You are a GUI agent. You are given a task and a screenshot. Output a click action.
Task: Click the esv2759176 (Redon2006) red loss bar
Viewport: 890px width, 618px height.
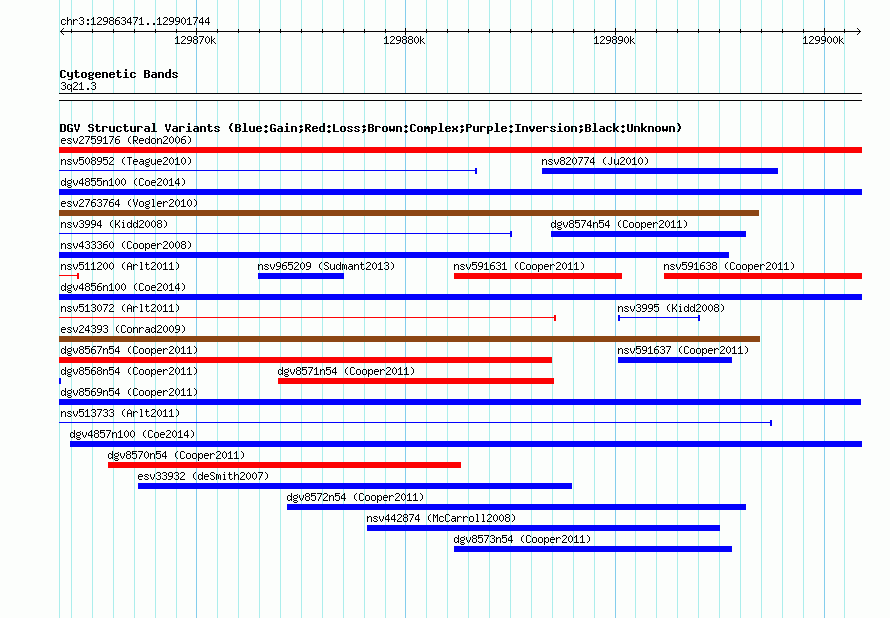[460, 150]
